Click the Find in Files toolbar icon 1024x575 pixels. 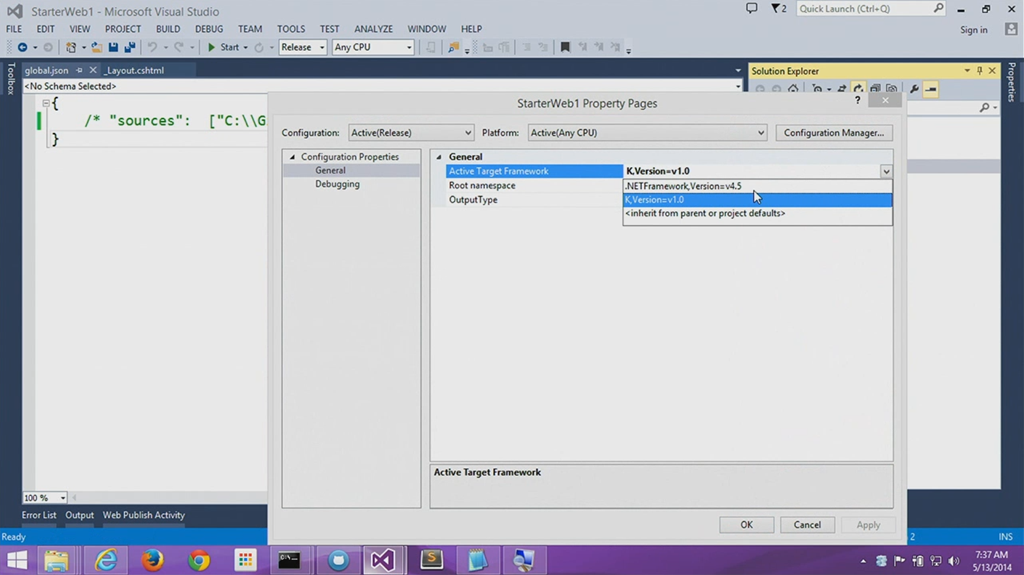[453, 47]
